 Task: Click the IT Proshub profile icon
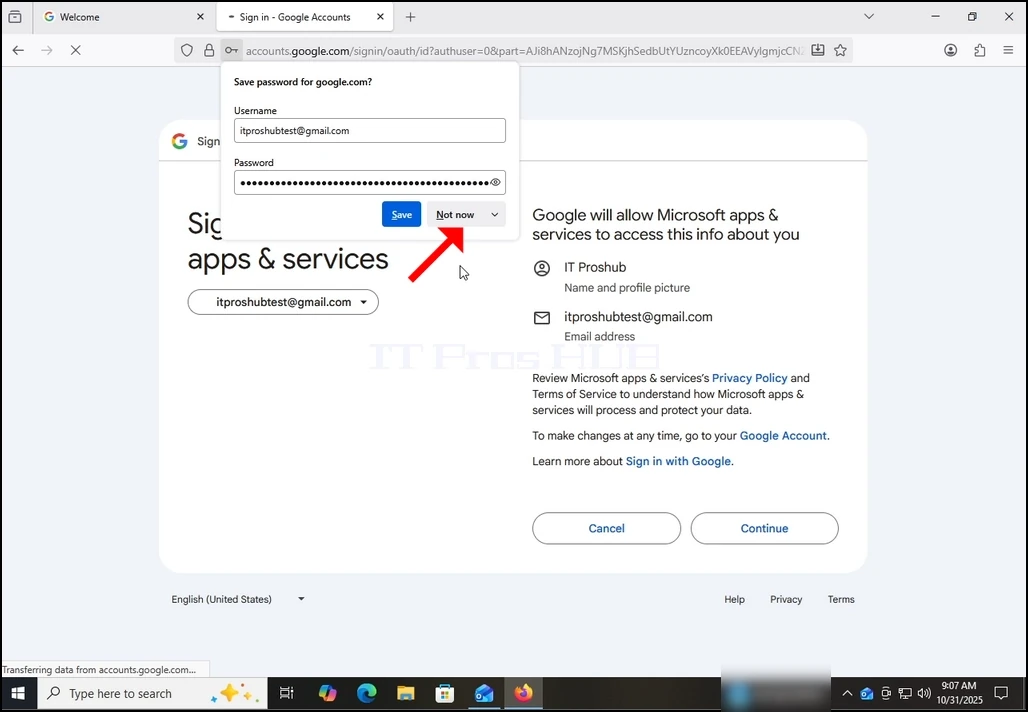tap(542, 268)
